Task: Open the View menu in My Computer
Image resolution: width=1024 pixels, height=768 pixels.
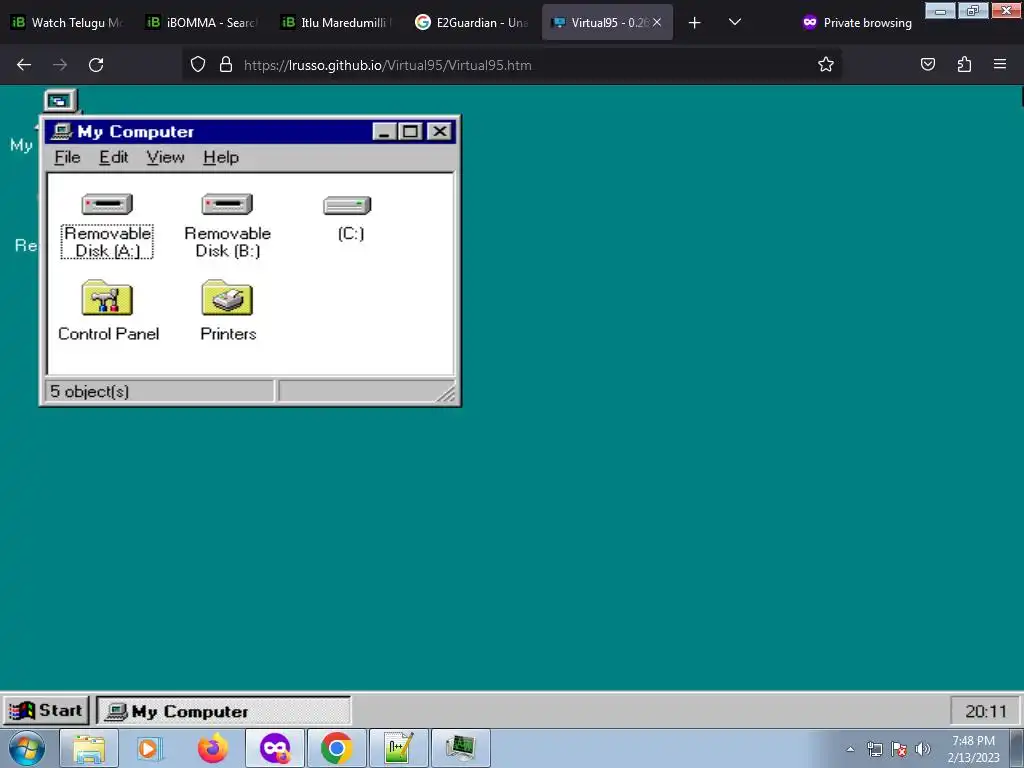Action: pos(165,157)
